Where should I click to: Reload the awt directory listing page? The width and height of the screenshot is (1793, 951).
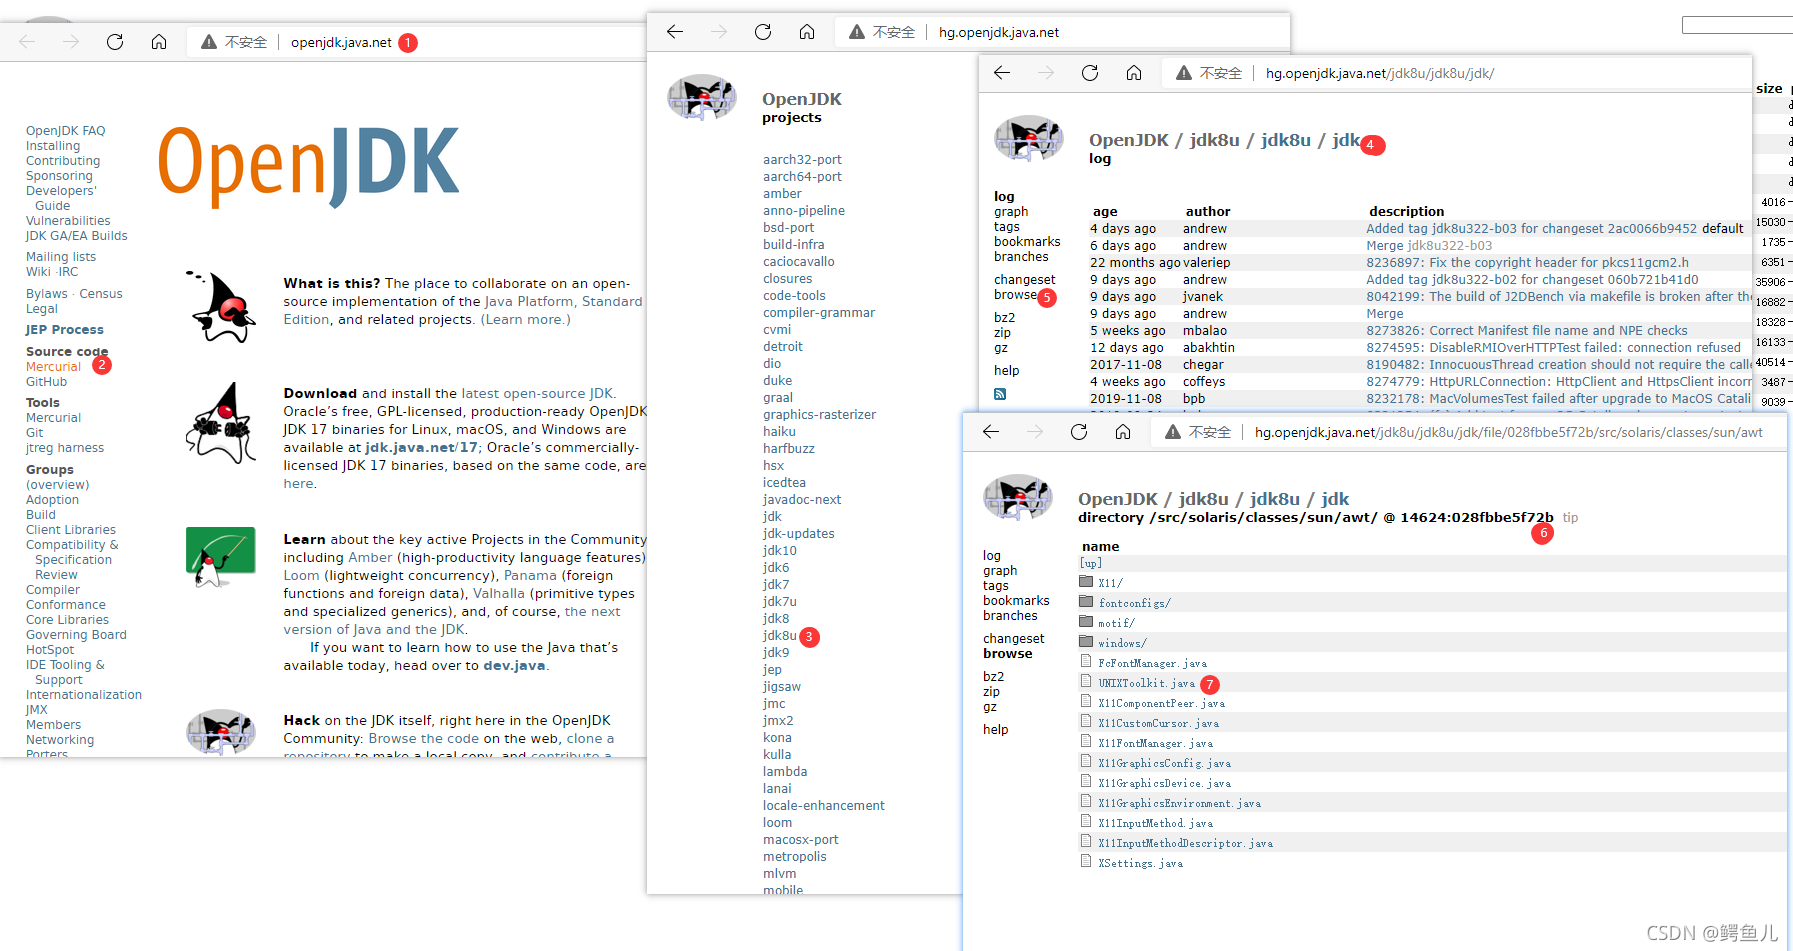click(x=1079, y=432)
